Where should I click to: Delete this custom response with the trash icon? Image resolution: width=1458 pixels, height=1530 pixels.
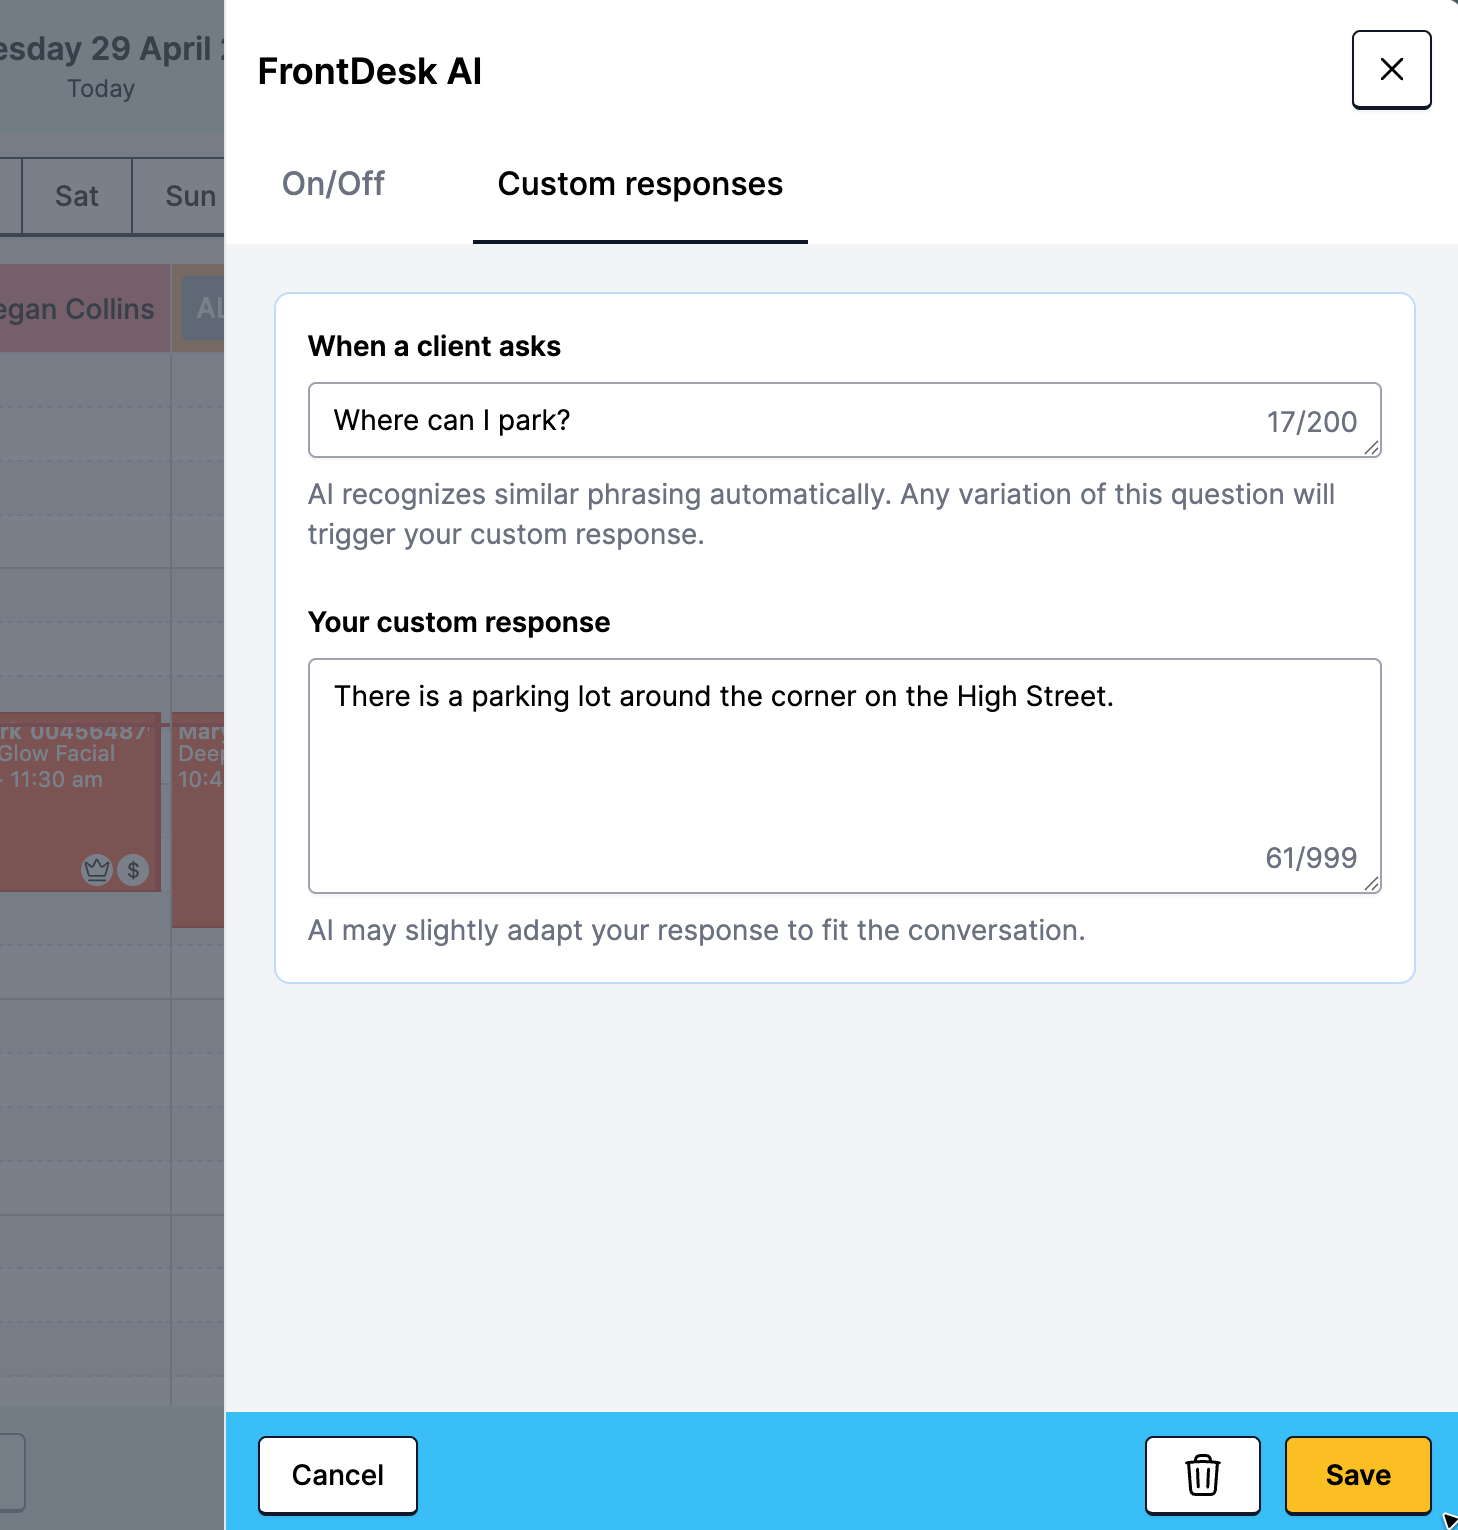click(x=1202, y=1475)
